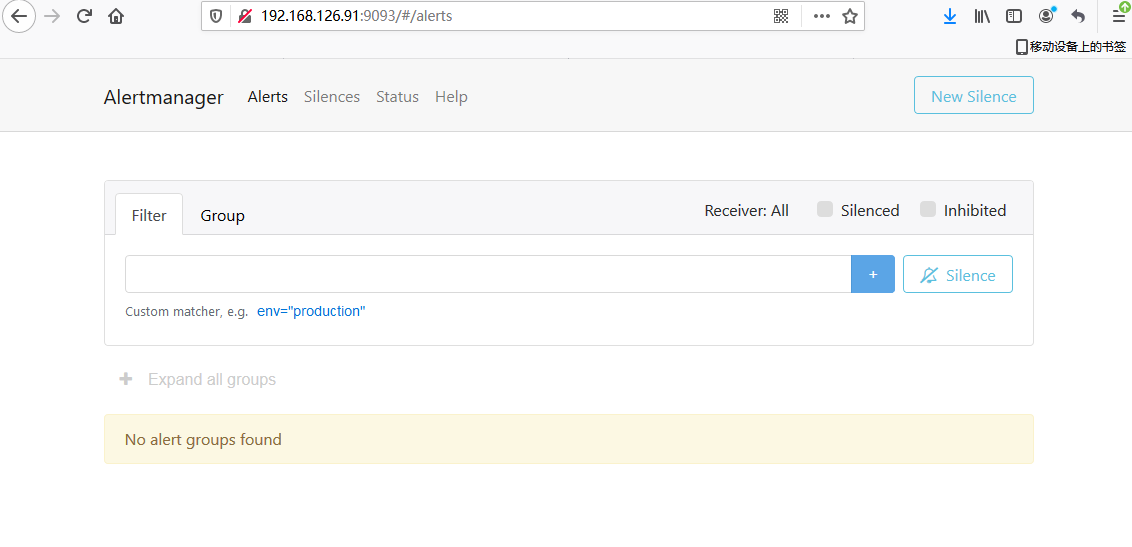
Task: Open the Firefox account avatar icon
Action: (x=1046, y=15)
